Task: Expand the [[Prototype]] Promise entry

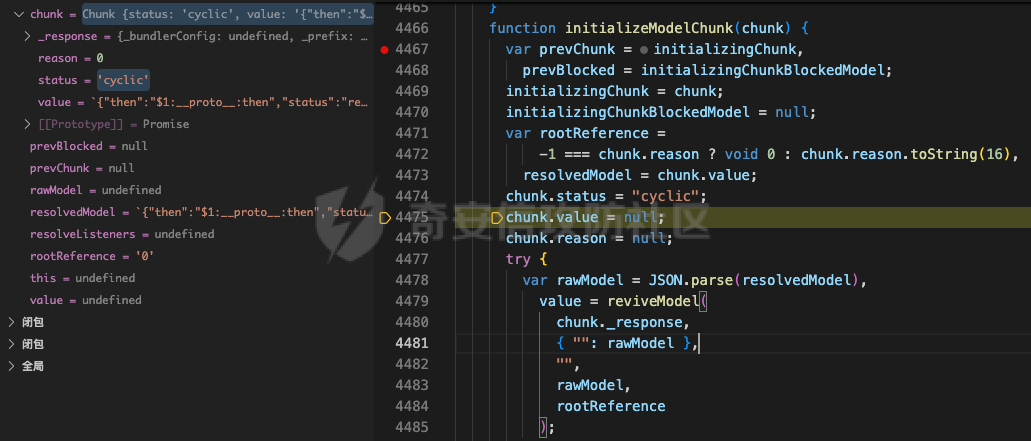Action: coord(28,124)
